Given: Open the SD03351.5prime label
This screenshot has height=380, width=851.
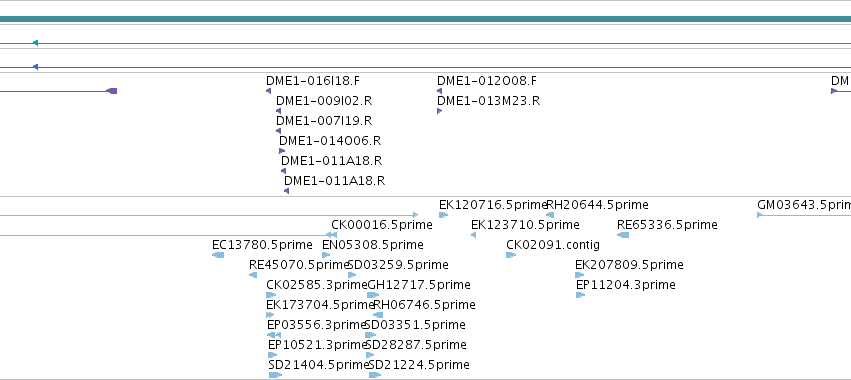Looking at the screenshot, I should click(415, 325).
